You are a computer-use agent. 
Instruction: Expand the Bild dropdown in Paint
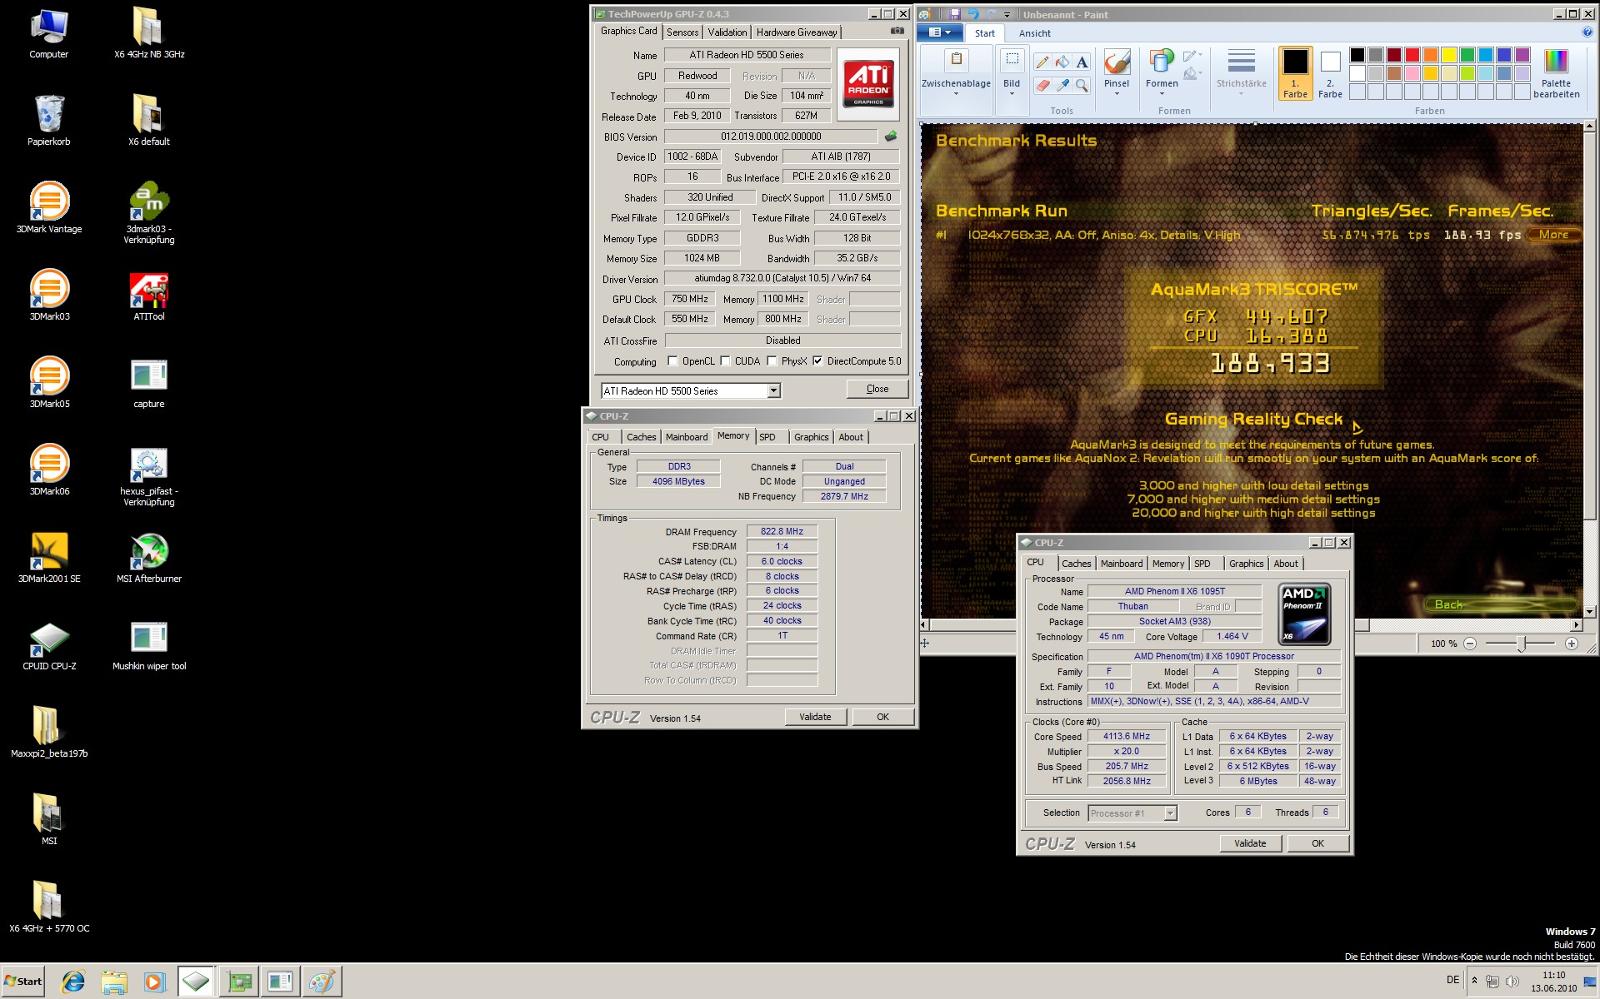point(1011,93)
